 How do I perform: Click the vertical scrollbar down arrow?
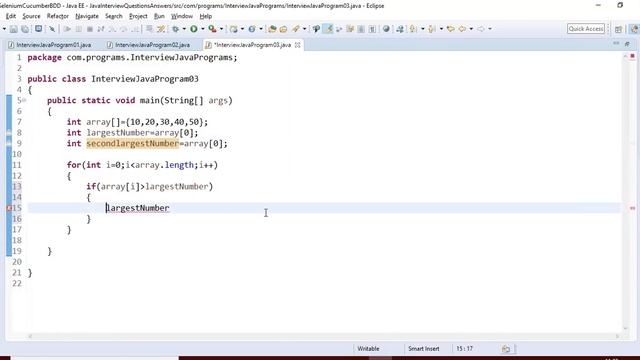[x=625, y=328]
